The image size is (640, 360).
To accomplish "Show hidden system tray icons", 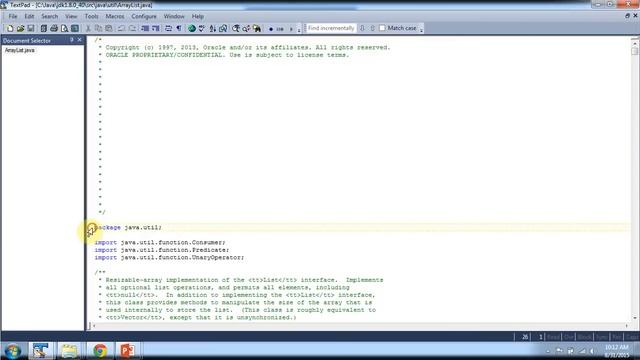I will click(548, 351).
